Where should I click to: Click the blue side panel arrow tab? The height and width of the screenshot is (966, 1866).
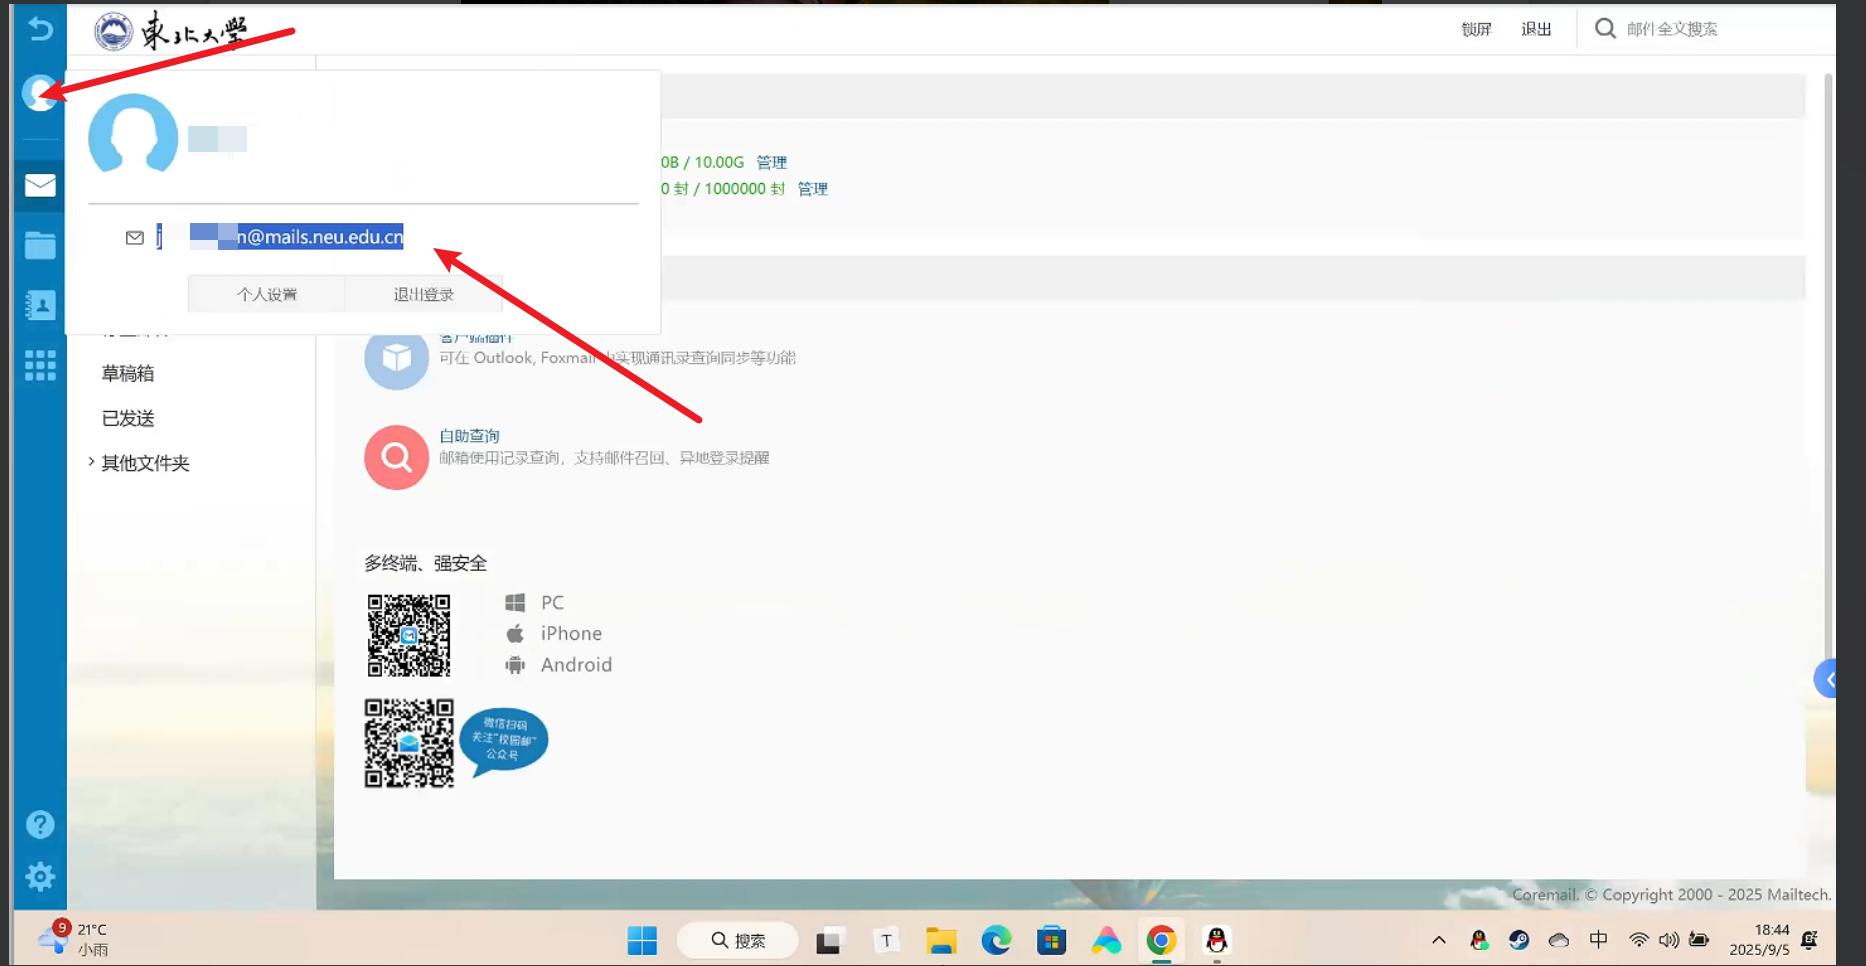coord(1825,680)
